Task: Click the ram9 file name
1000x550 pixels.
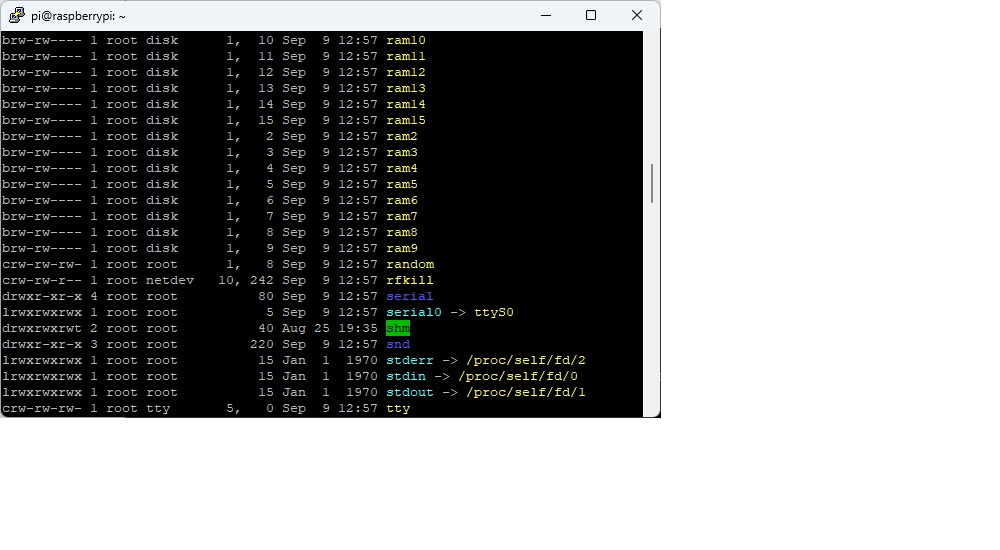Action: tap(402, 248)
